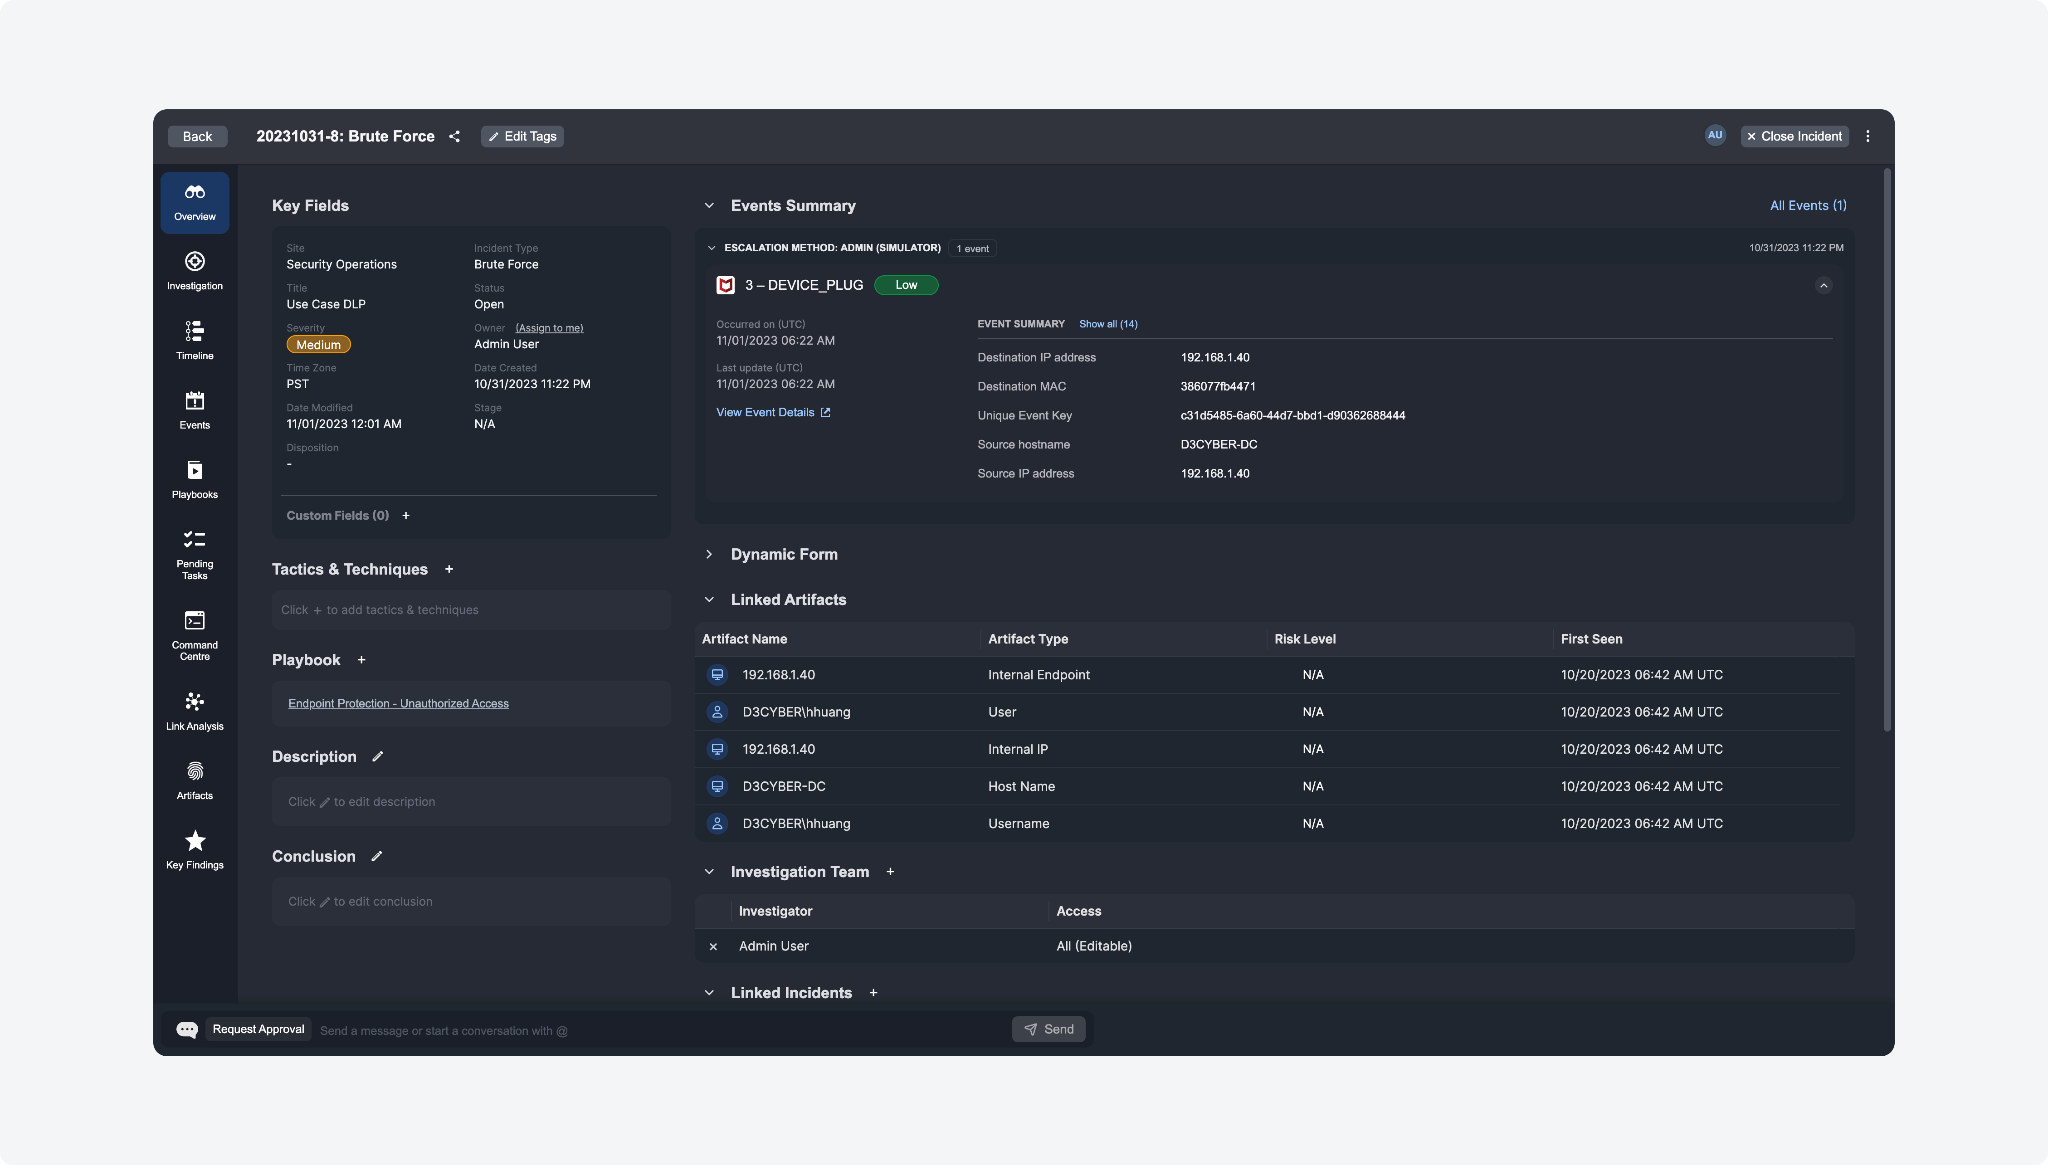The image size is (2048, 1165).
Task: Collapse the Linked Artifacts section
Action: [x=709, y=600]
